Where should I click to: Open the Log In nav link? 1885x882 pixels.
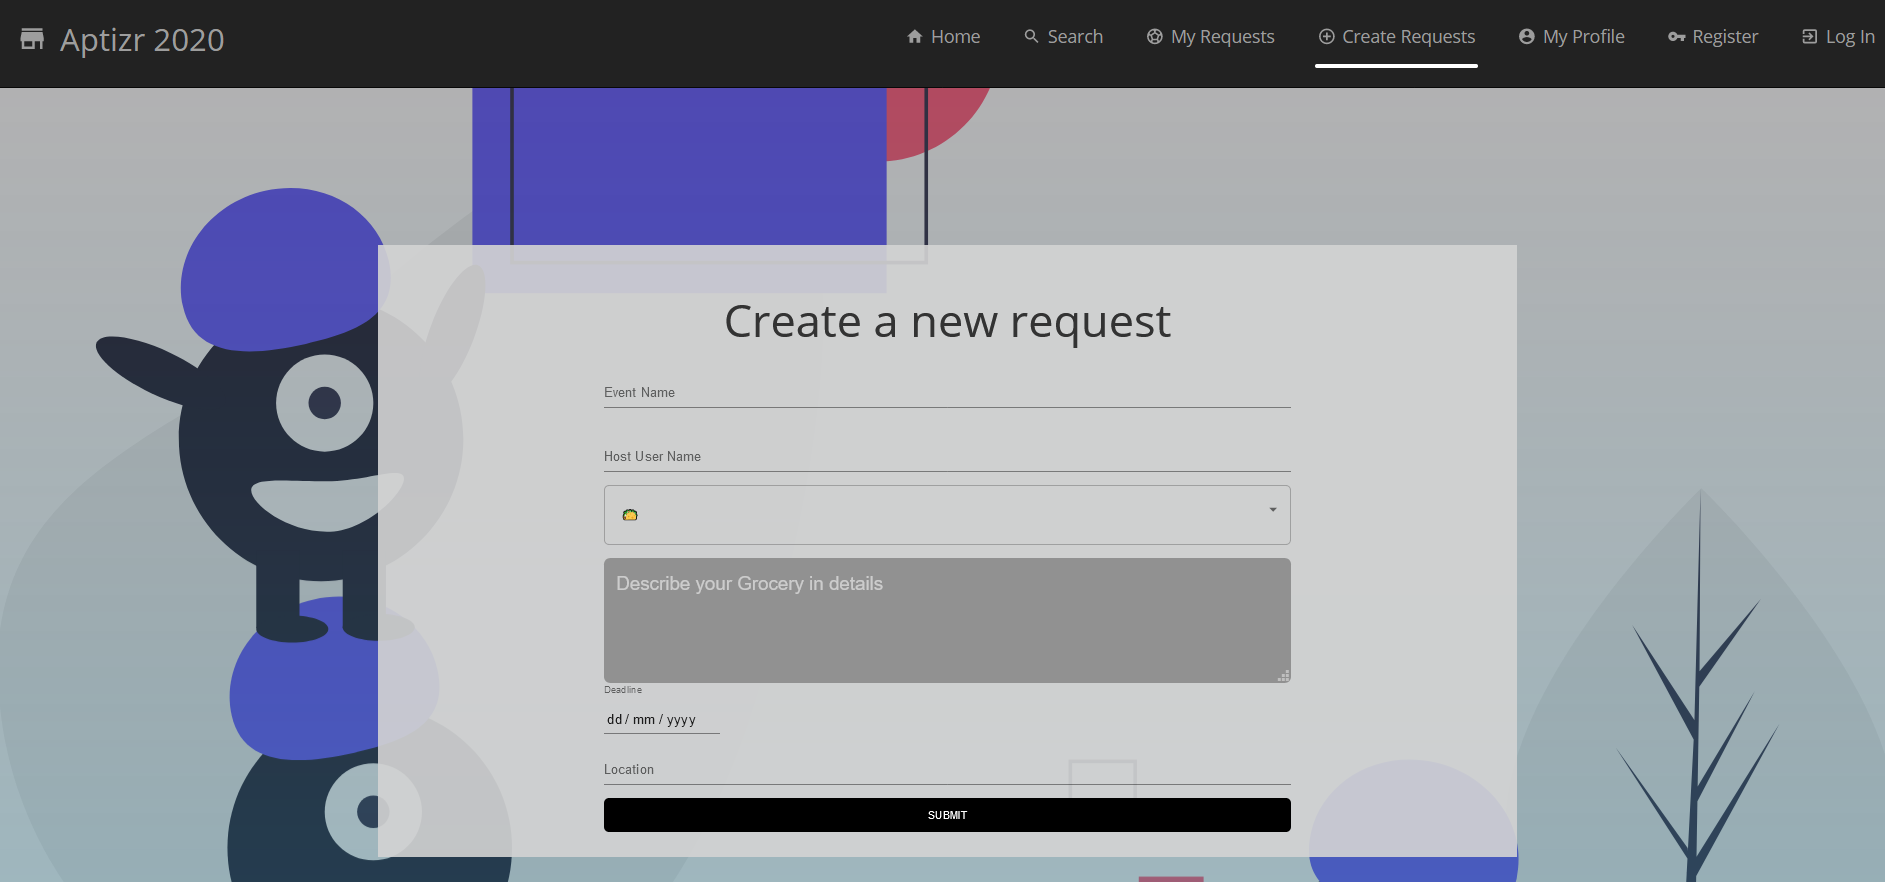coord(1838,37)
